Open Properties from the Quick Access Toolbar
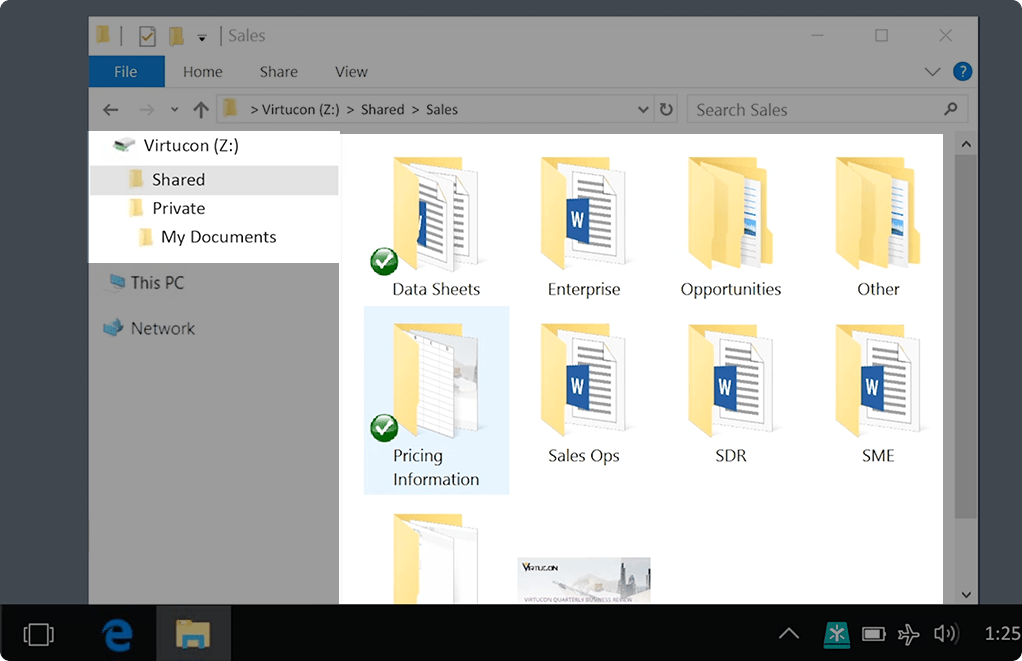Viewport: 1022px width, 661px height. pyautogui.click(x=147, y=35)
